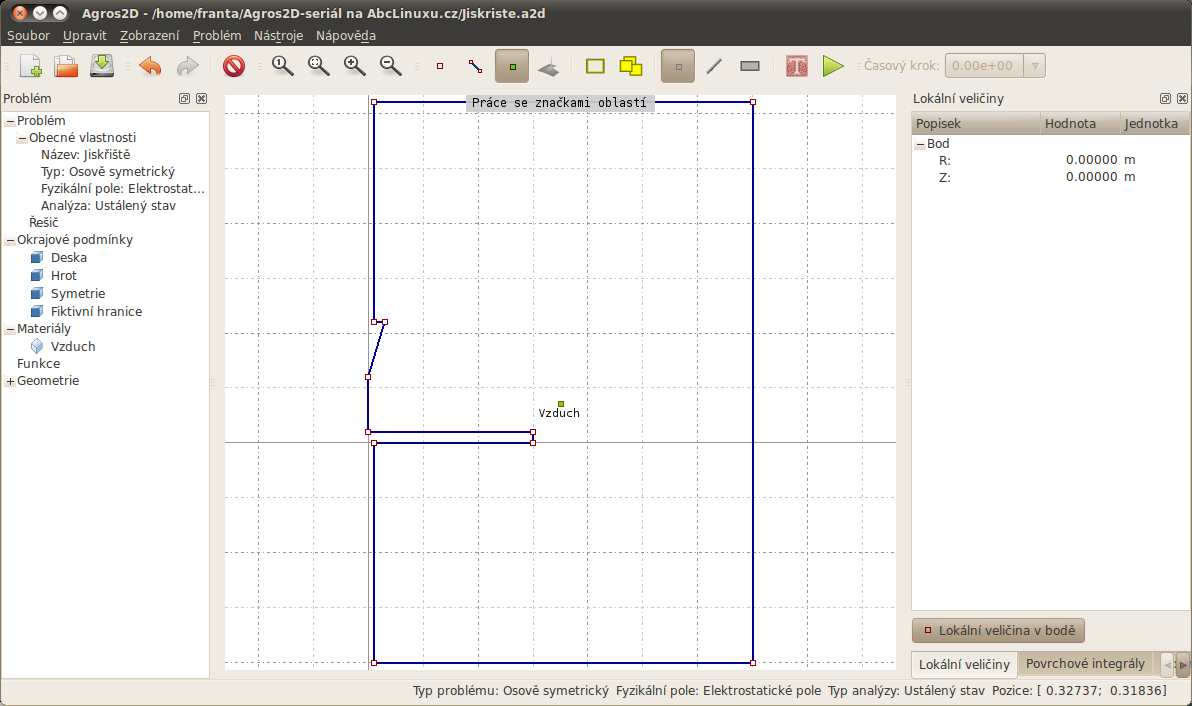Click the red mesh area icon

pyautogui.click(x=797, y=66)
